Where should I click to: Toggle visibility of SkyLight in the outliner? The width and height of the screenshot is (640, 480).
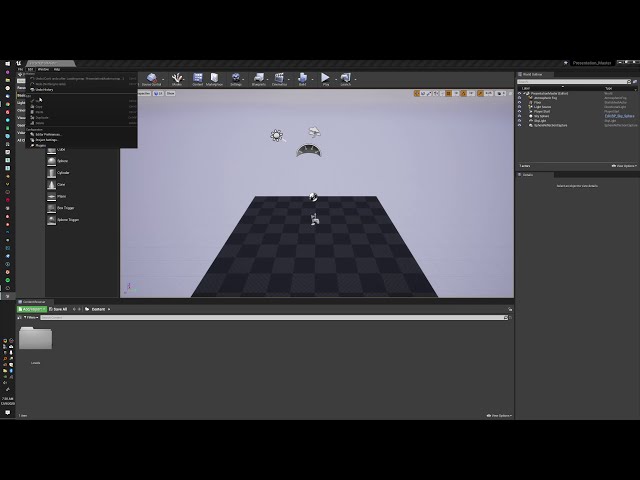520,121
